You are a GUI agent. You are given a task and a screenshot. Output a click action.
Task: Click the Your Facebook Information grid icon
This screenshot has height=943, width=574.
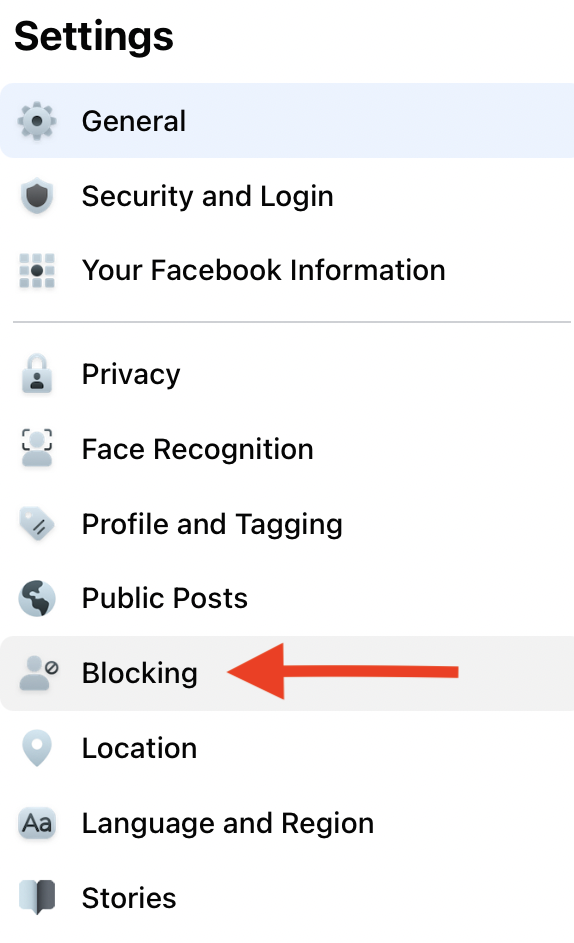[37, 270]
